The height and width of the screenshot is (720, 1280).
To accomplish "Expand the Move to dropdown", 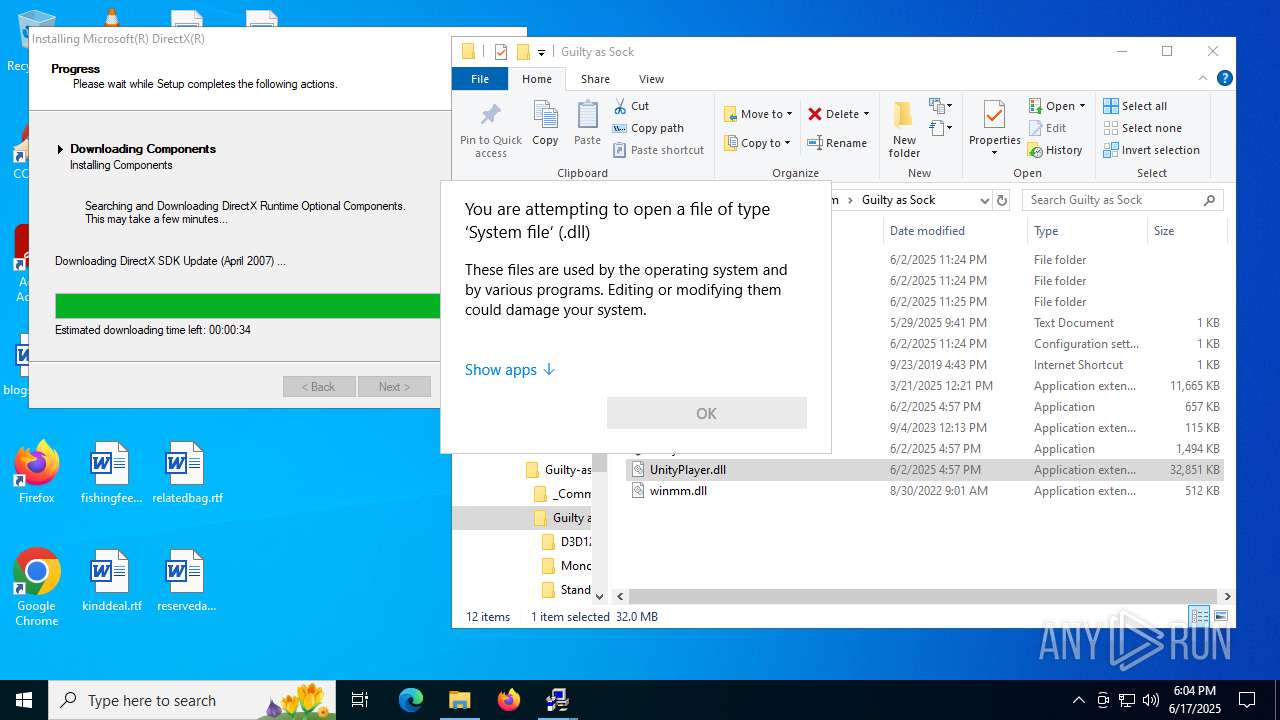I will point(789,114).
